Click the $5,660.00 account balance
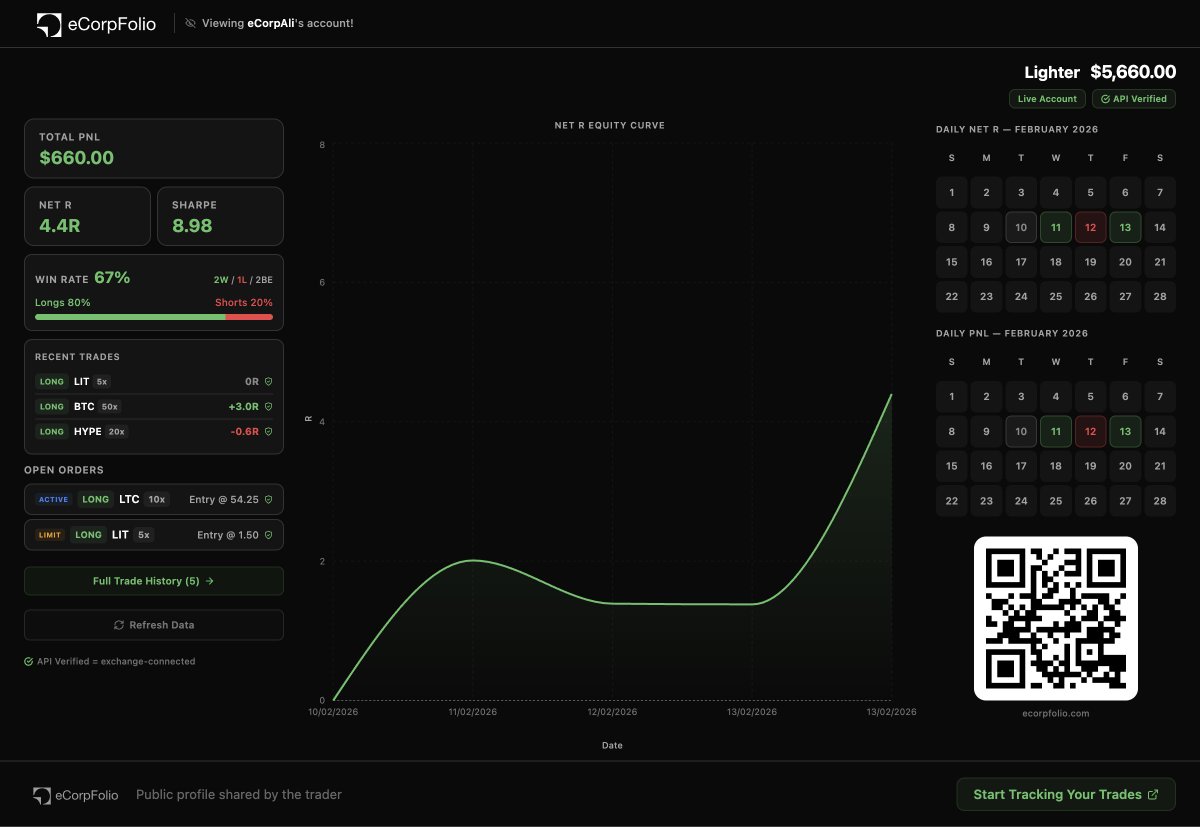The image size is (1200, 827). pos(1133,72)
